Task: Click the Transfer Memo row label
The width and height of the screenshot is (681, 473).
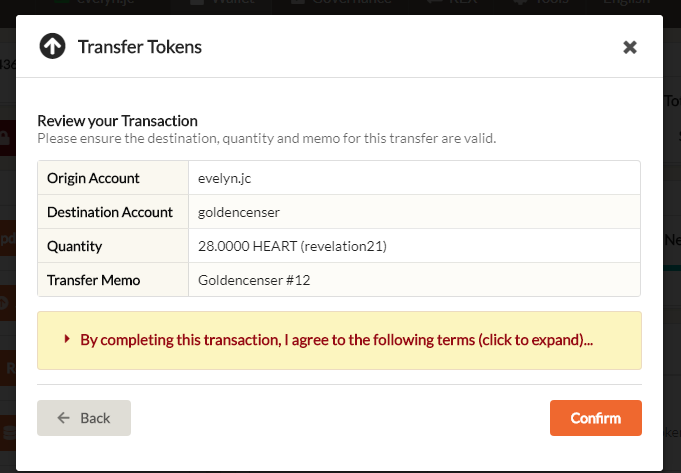Action: click(94, 280)
